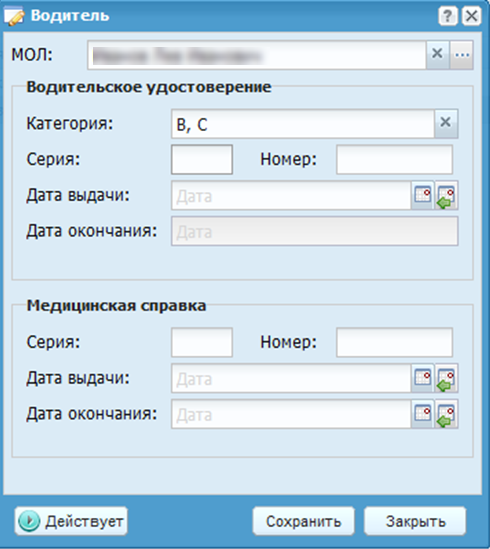Focus the driver's license Серия field

(202, 160)
